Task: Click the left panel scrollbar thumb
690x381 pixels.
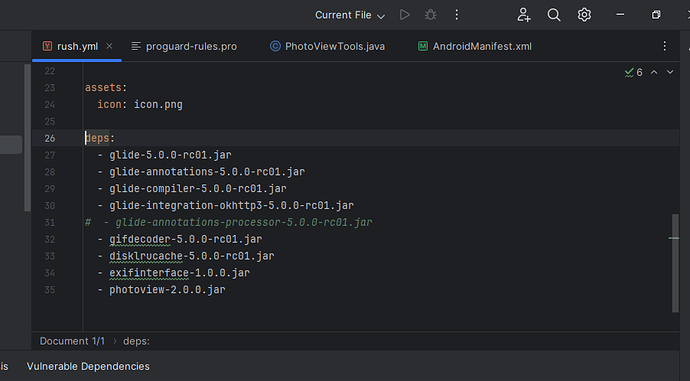Action: 27,138
